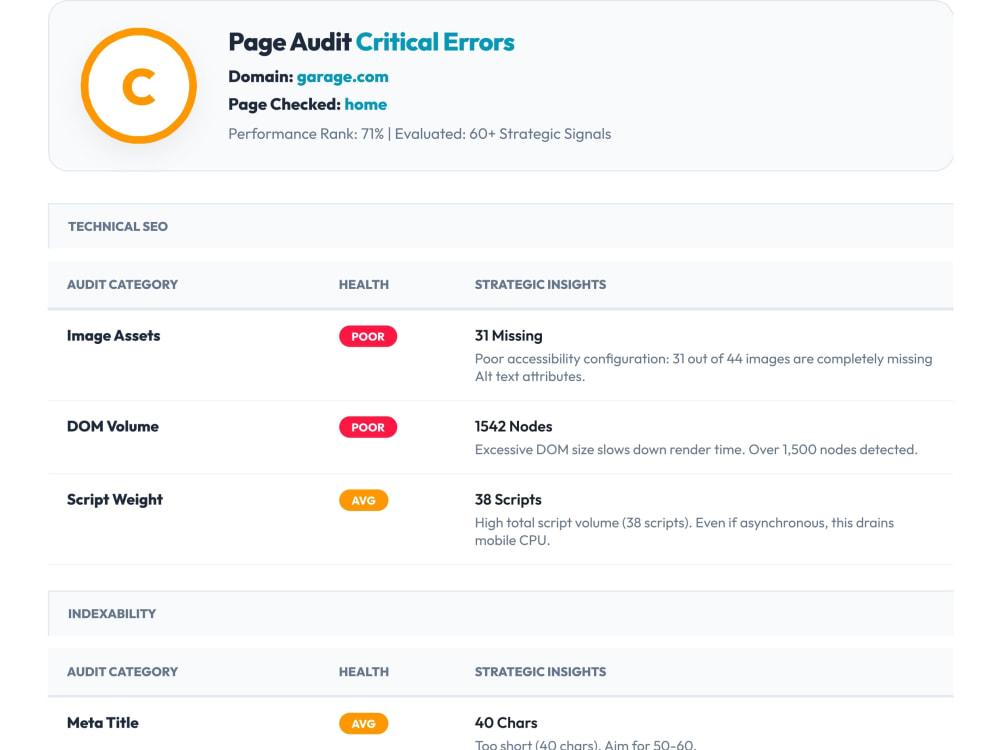
Task: Click the Excessive DOM size description
Action: coord(696,450)
